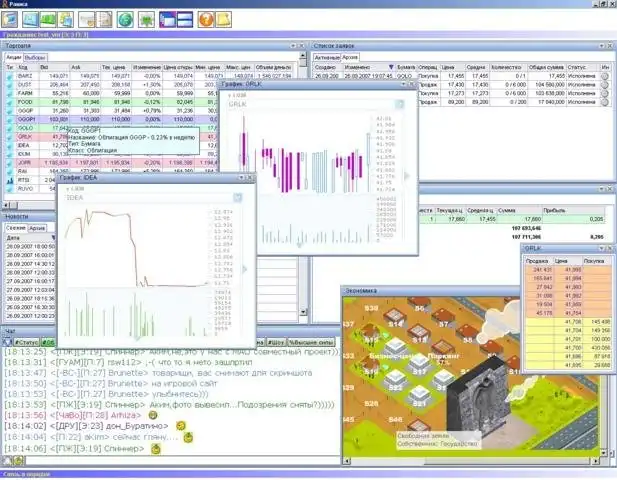The width and height of the screenshot is (617, 480).
Task: Click scroll-up arrow of trading table
Action: tap(303, 58)
